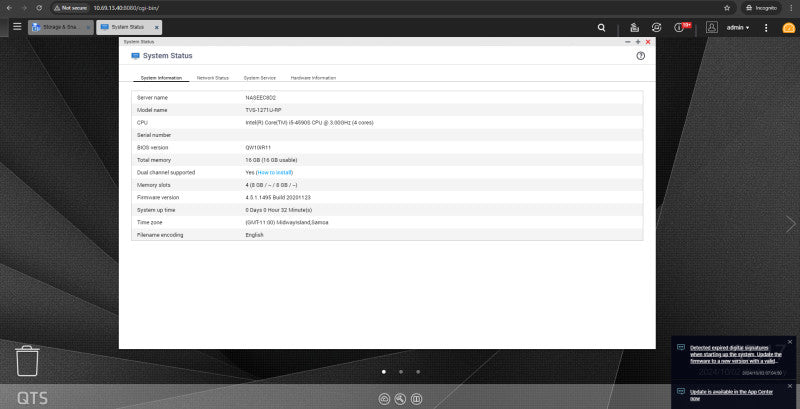Viewport: 800px width, 409px height.
Task: Click the Serial number row label
Action: [154, 135]
